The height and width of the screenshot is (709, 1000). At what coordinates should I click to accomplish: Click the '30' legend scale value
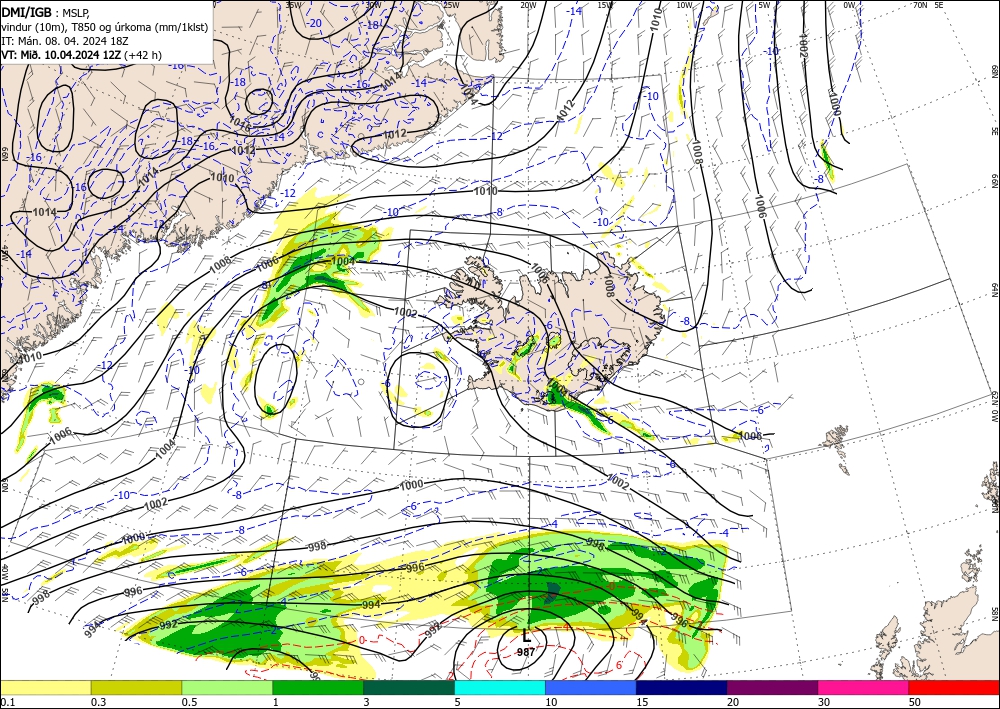point(825,702)
